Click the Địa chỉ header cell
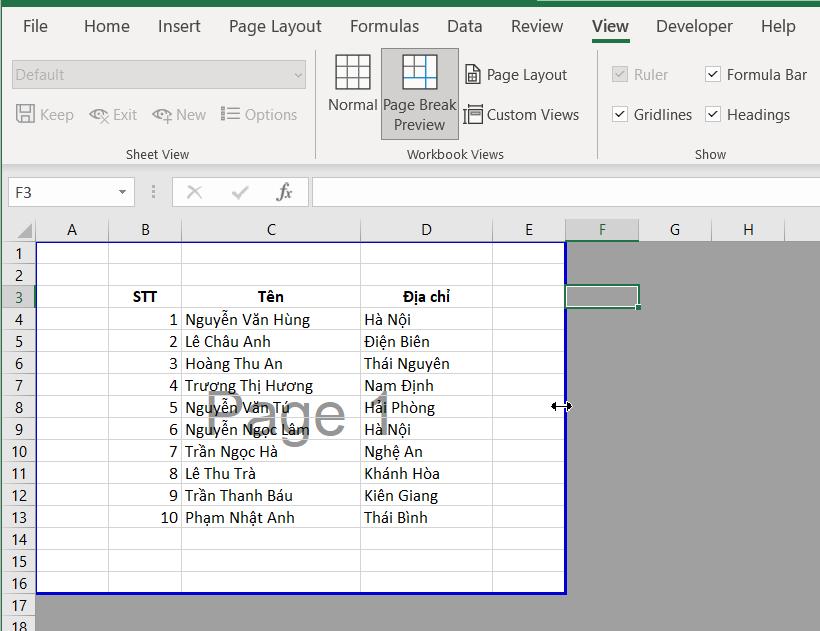 426,297
